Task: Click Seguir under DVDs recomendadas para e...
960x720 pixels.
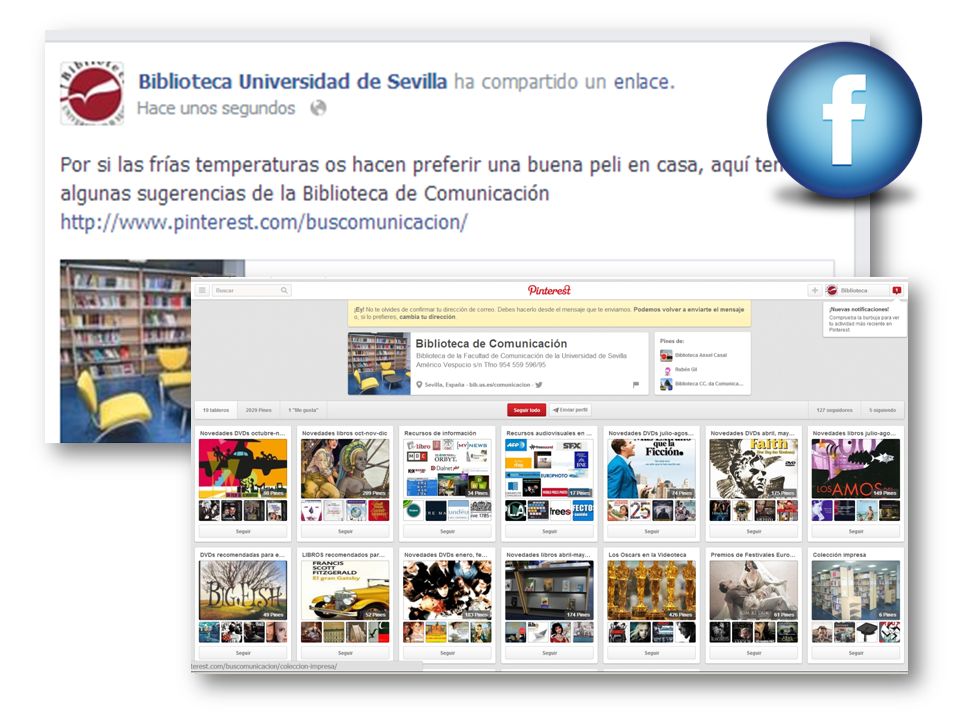Action: tap(243, 653)
